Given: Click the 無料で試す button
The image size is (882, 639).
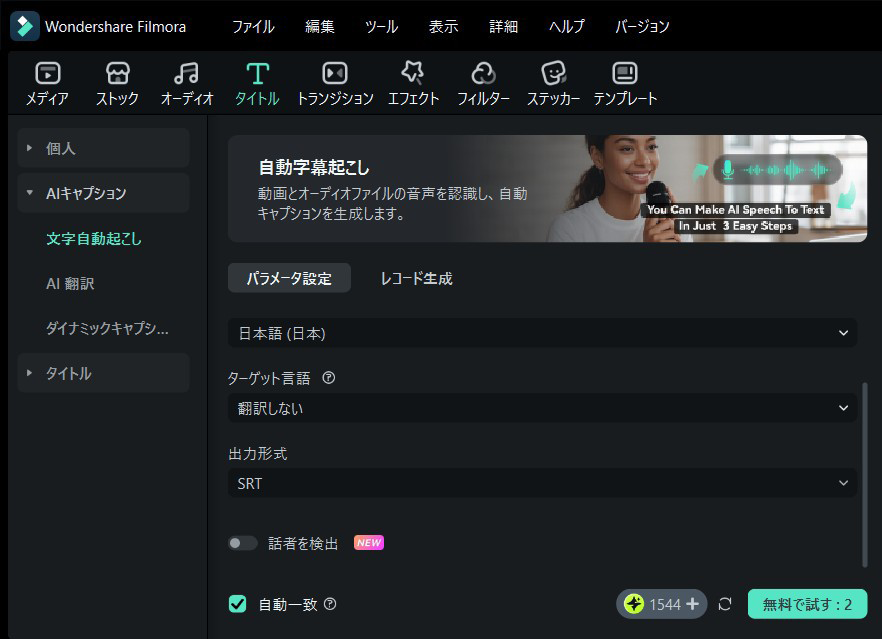Looking at the screenshot, I should pos(806,604).
